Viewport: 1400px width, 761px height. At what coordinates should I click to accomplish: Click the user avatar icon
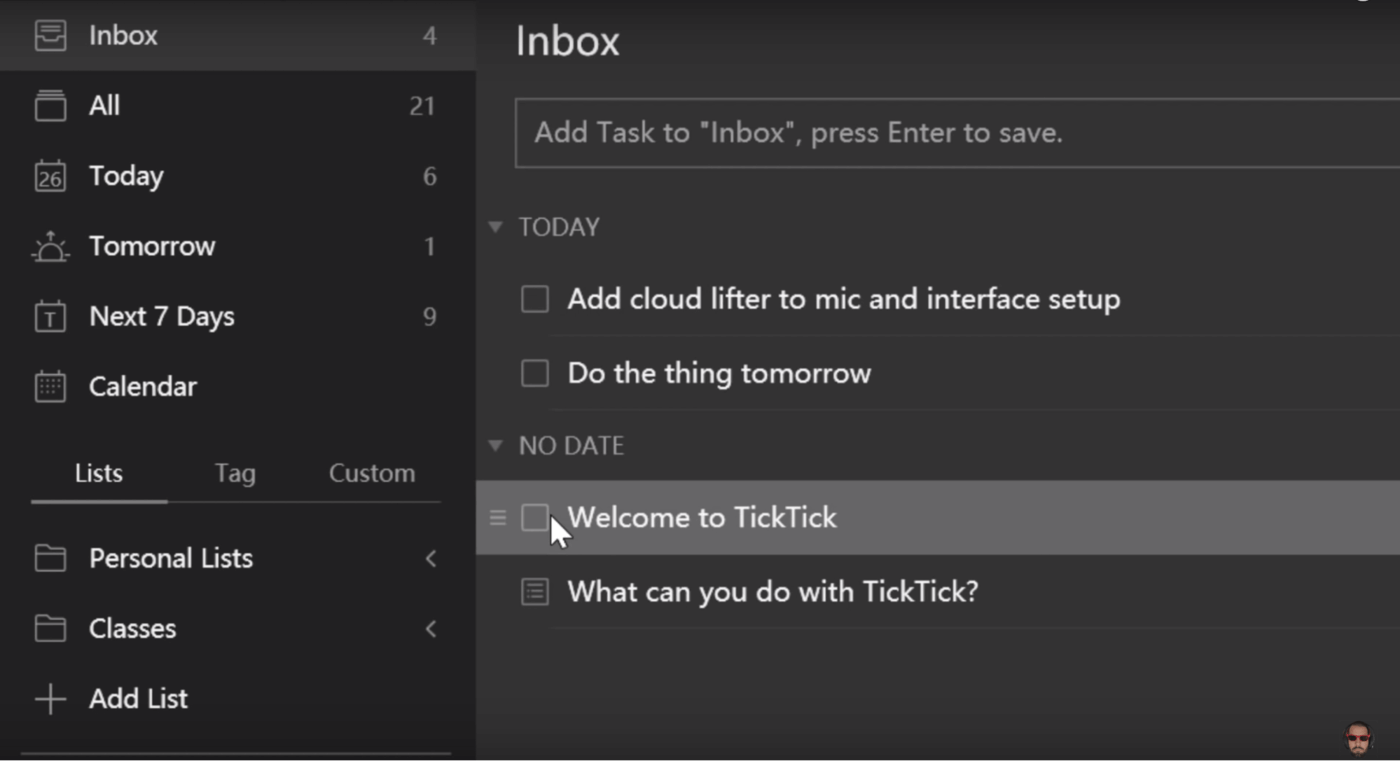click(x=1358, y=738)
